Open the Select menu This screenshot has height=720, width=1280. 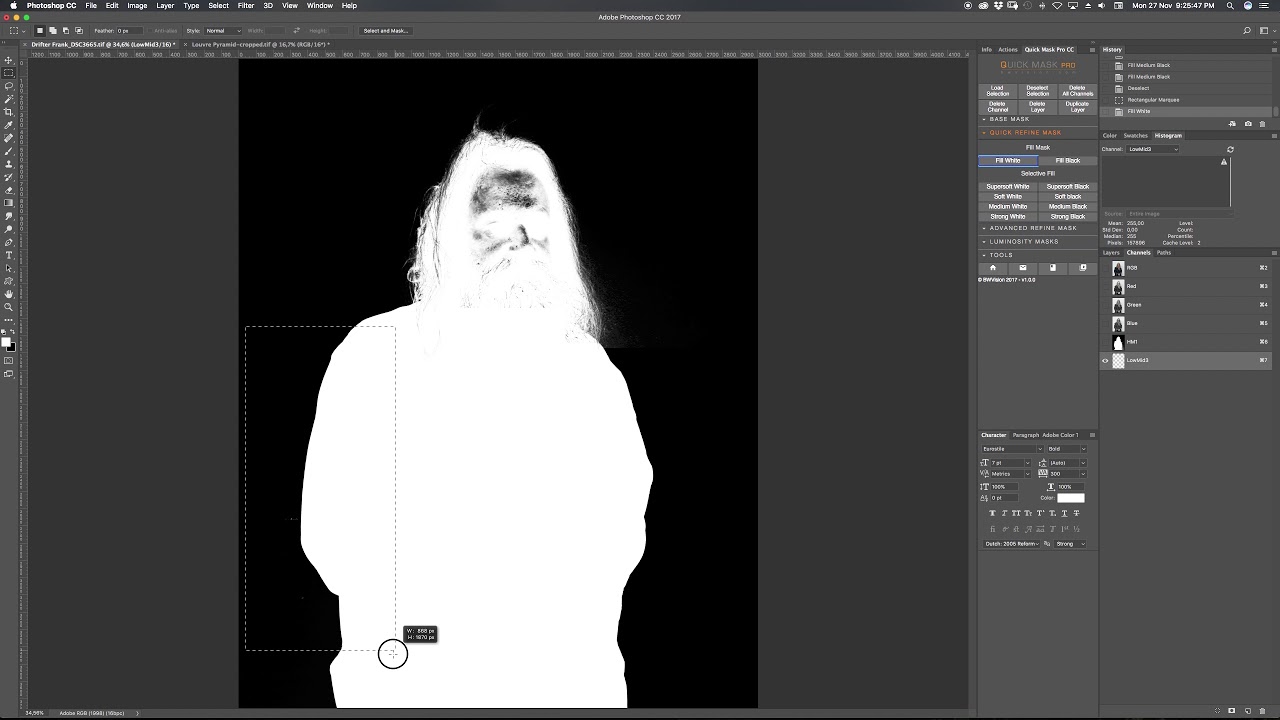click(x=218, y=5)
